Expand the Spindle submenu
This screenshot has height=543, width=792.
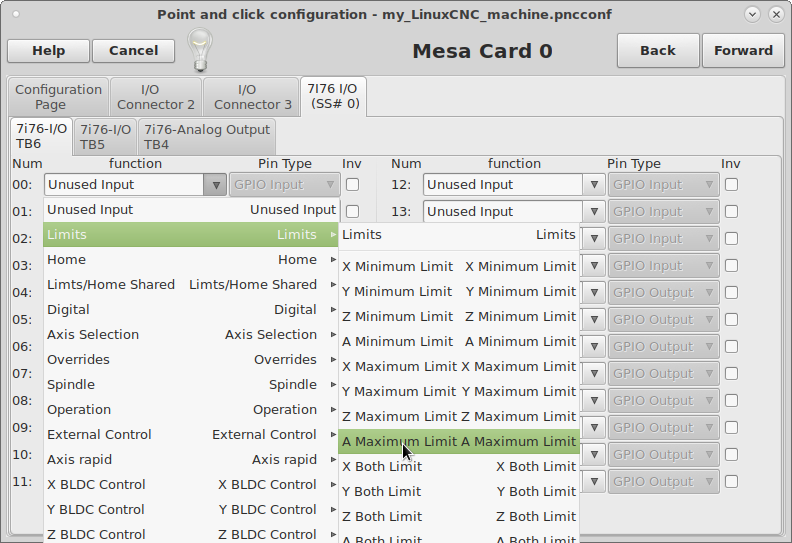pyautogui.click(x=191, y=385)
